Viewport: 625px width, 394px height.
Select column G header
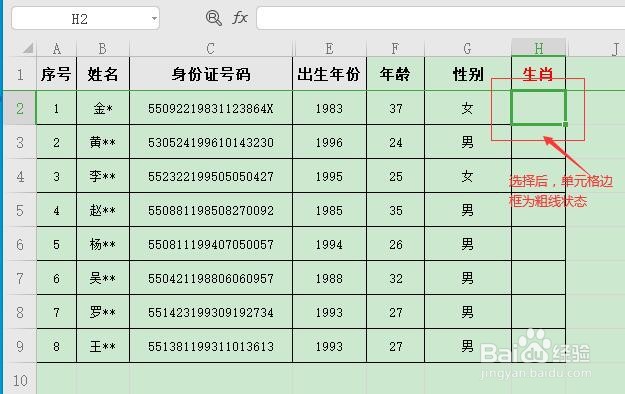coord(468,49)
